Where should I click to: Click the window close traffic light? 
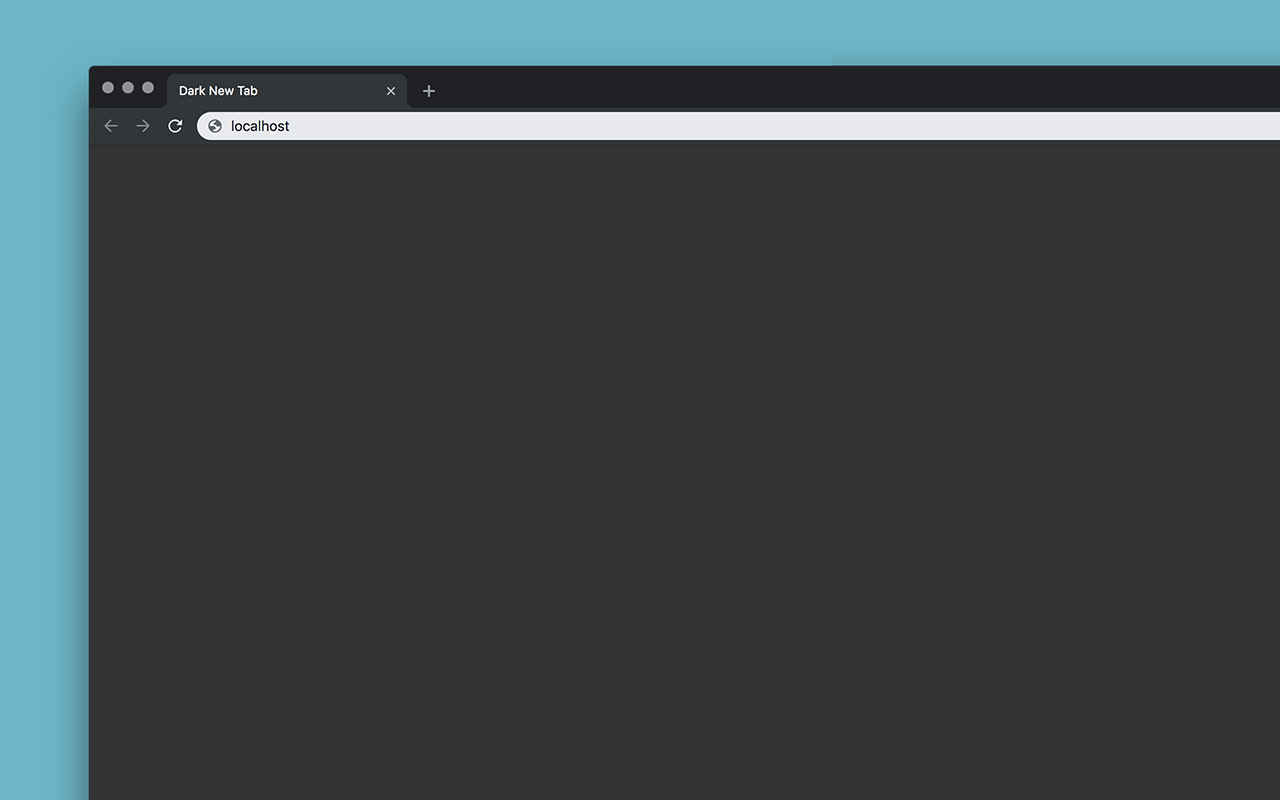(x=108, y=88)
